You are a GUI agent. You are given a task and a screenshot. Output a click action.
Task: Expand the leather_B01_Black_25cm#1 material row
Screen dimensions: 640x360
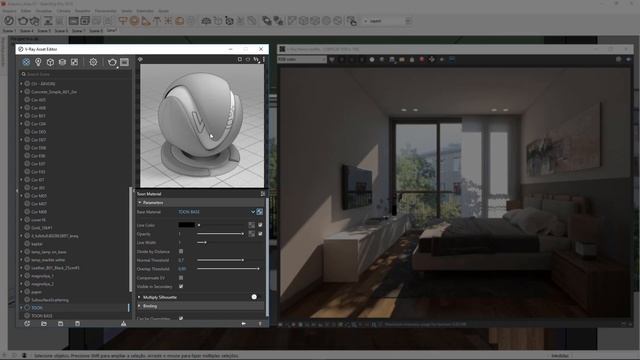pyautogui.click(x=21, y=268)
